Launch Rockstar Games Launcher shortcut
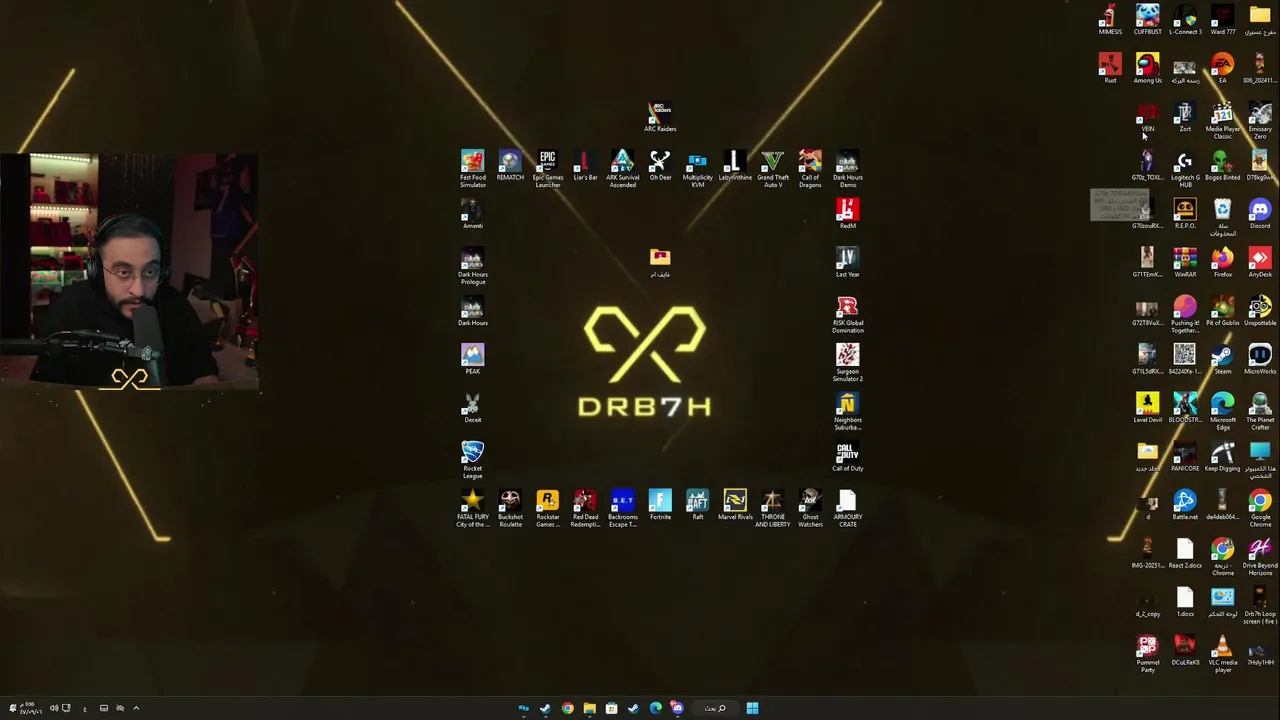Screen dimensions: 1280x720 coord(547,509)
